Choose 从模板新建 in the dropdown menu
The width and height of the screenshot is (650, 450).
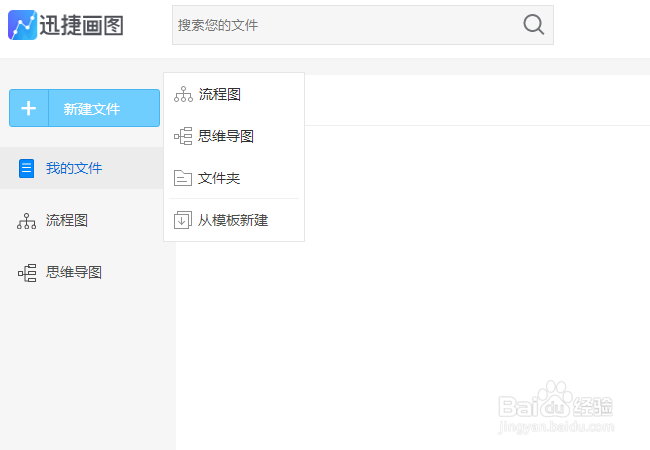click(x=234, y=220)
